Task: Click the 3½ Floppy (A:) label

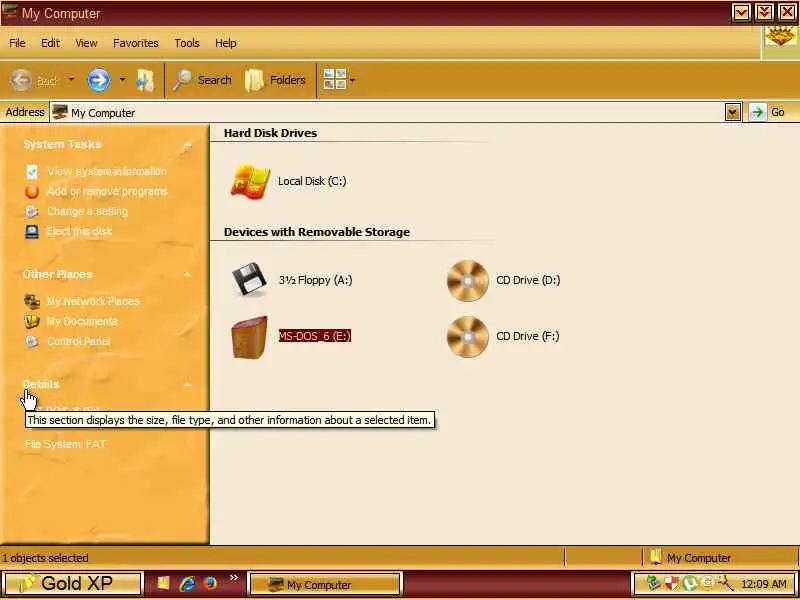Action: point(315,280)
